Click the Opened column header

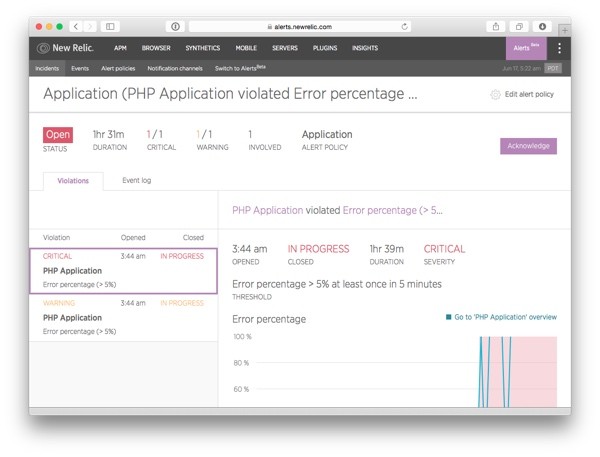click(133, 237)
